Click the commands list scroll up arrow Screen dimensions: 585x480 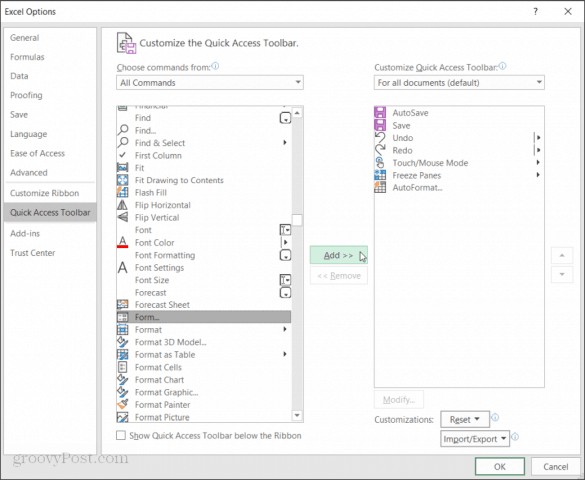297,112
